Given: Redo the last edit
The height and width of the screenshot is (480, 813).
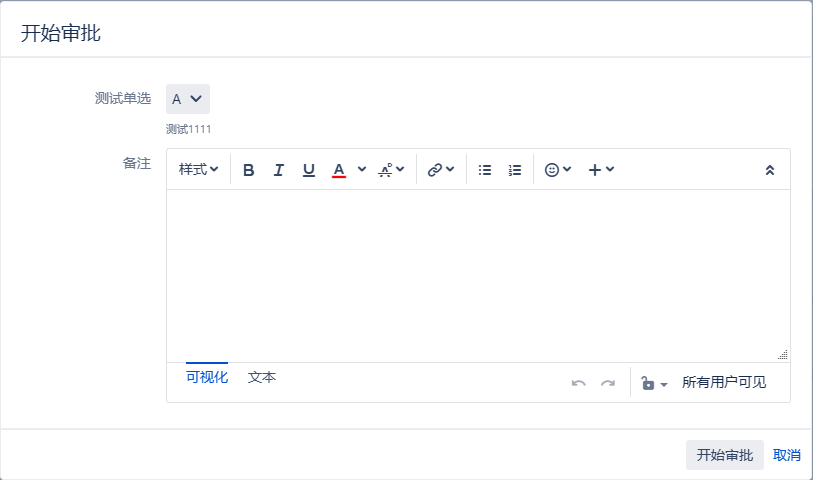Looking at the screenshot, I should (x=608, y=383).
